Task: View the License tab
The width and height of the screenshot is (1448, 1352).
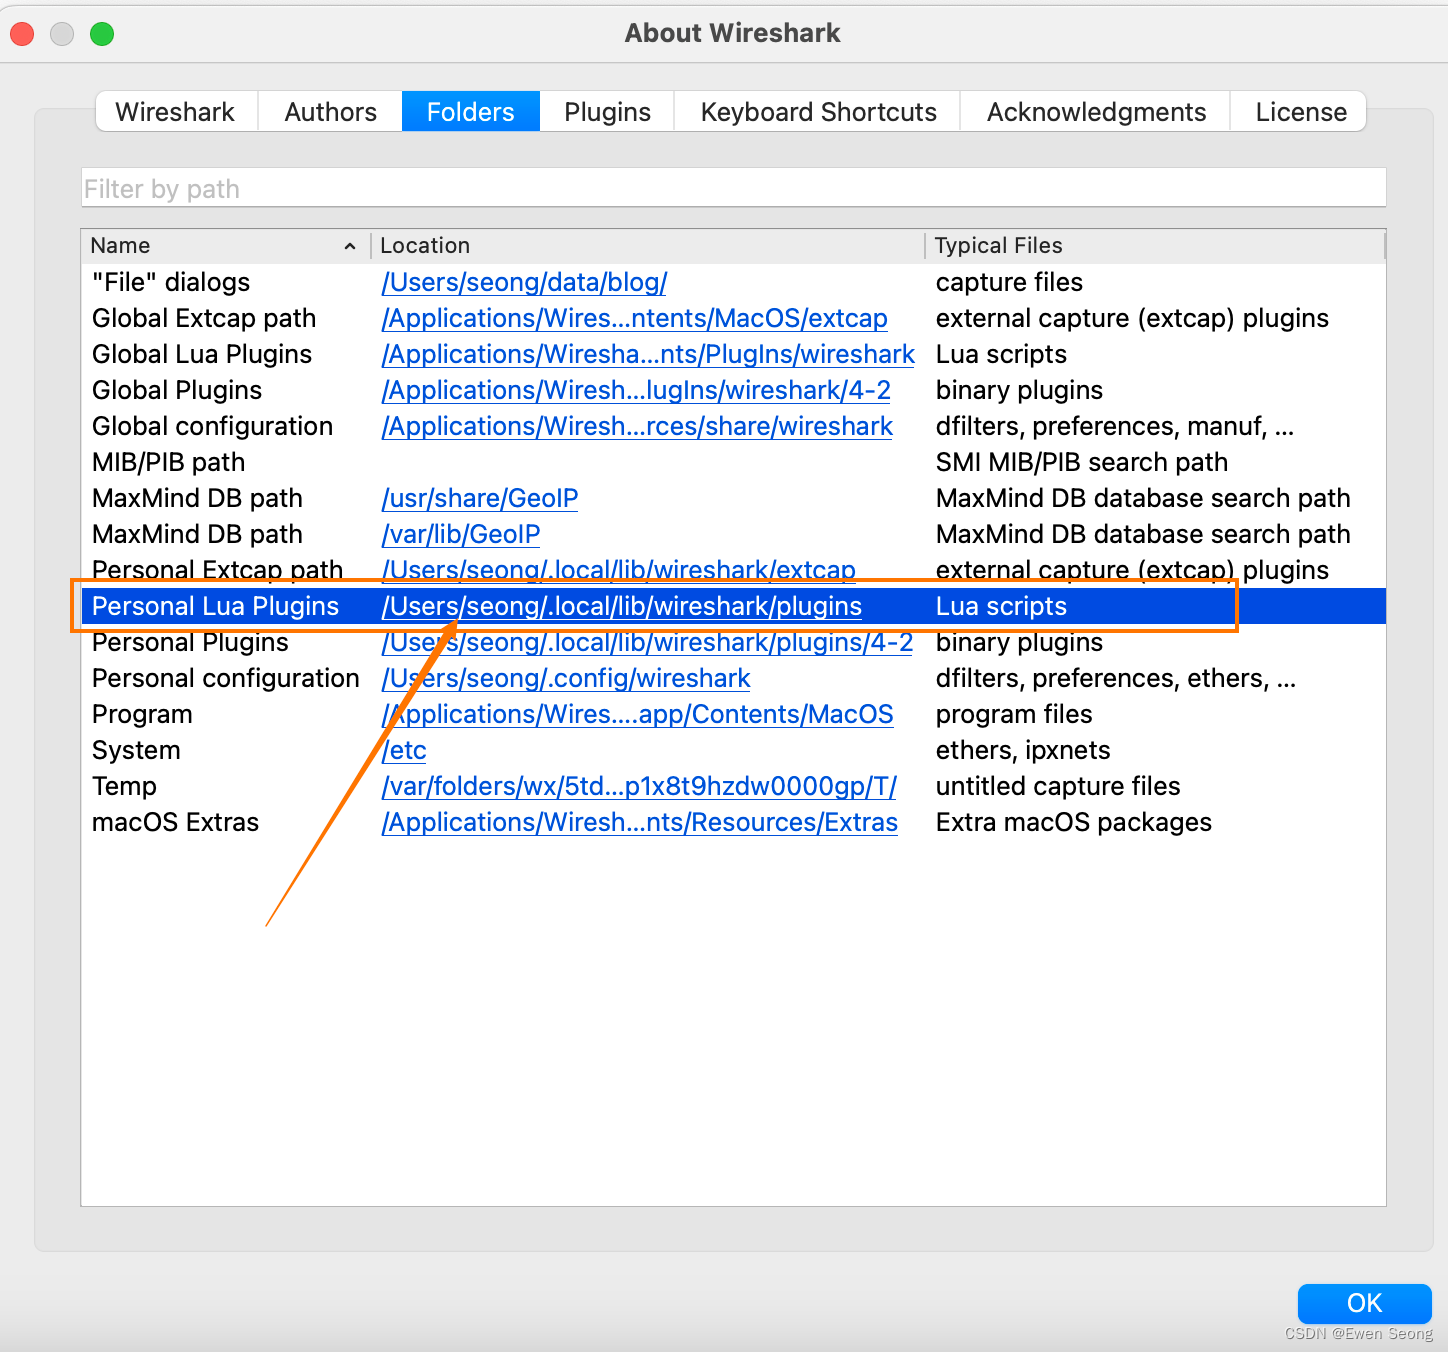Action: coord(1300,112)
